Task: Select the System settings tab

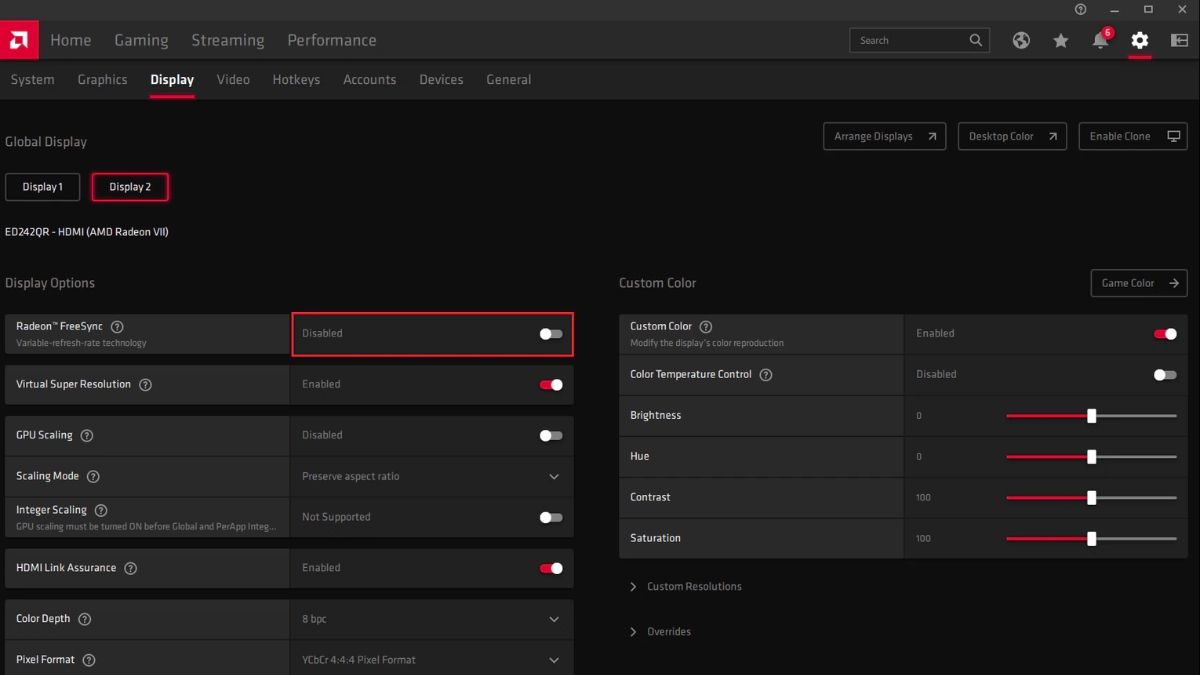Action: (33, 80)
